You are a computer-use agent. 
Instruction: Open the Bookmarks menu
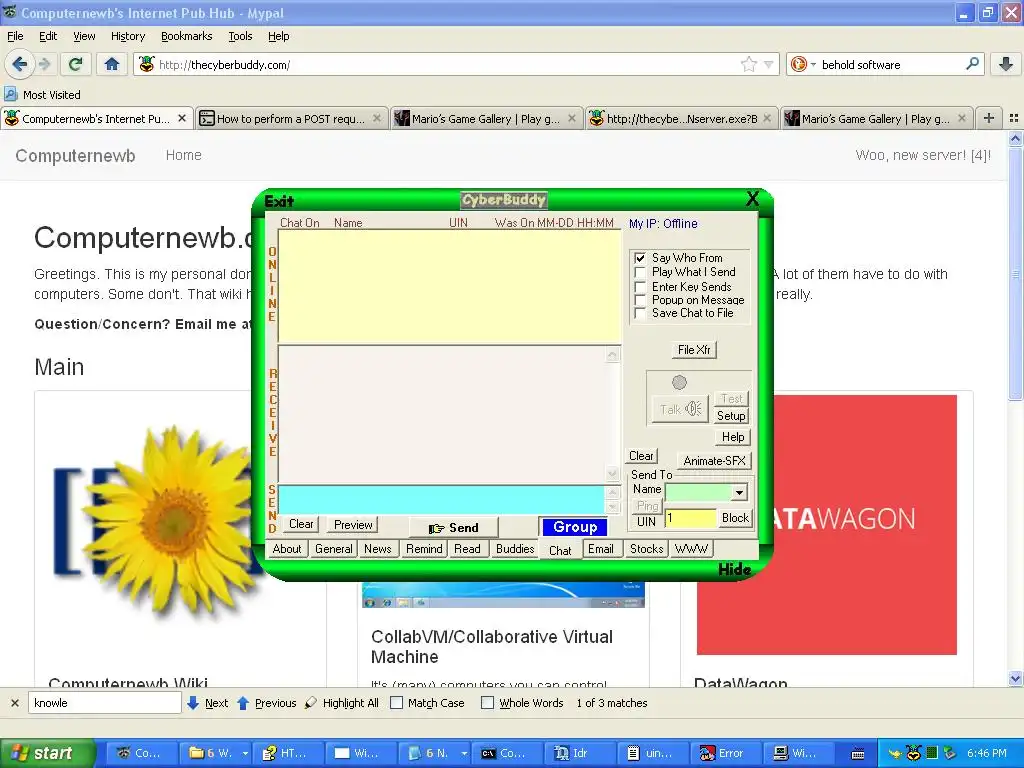pyautogui.click(x=186, y=36)
